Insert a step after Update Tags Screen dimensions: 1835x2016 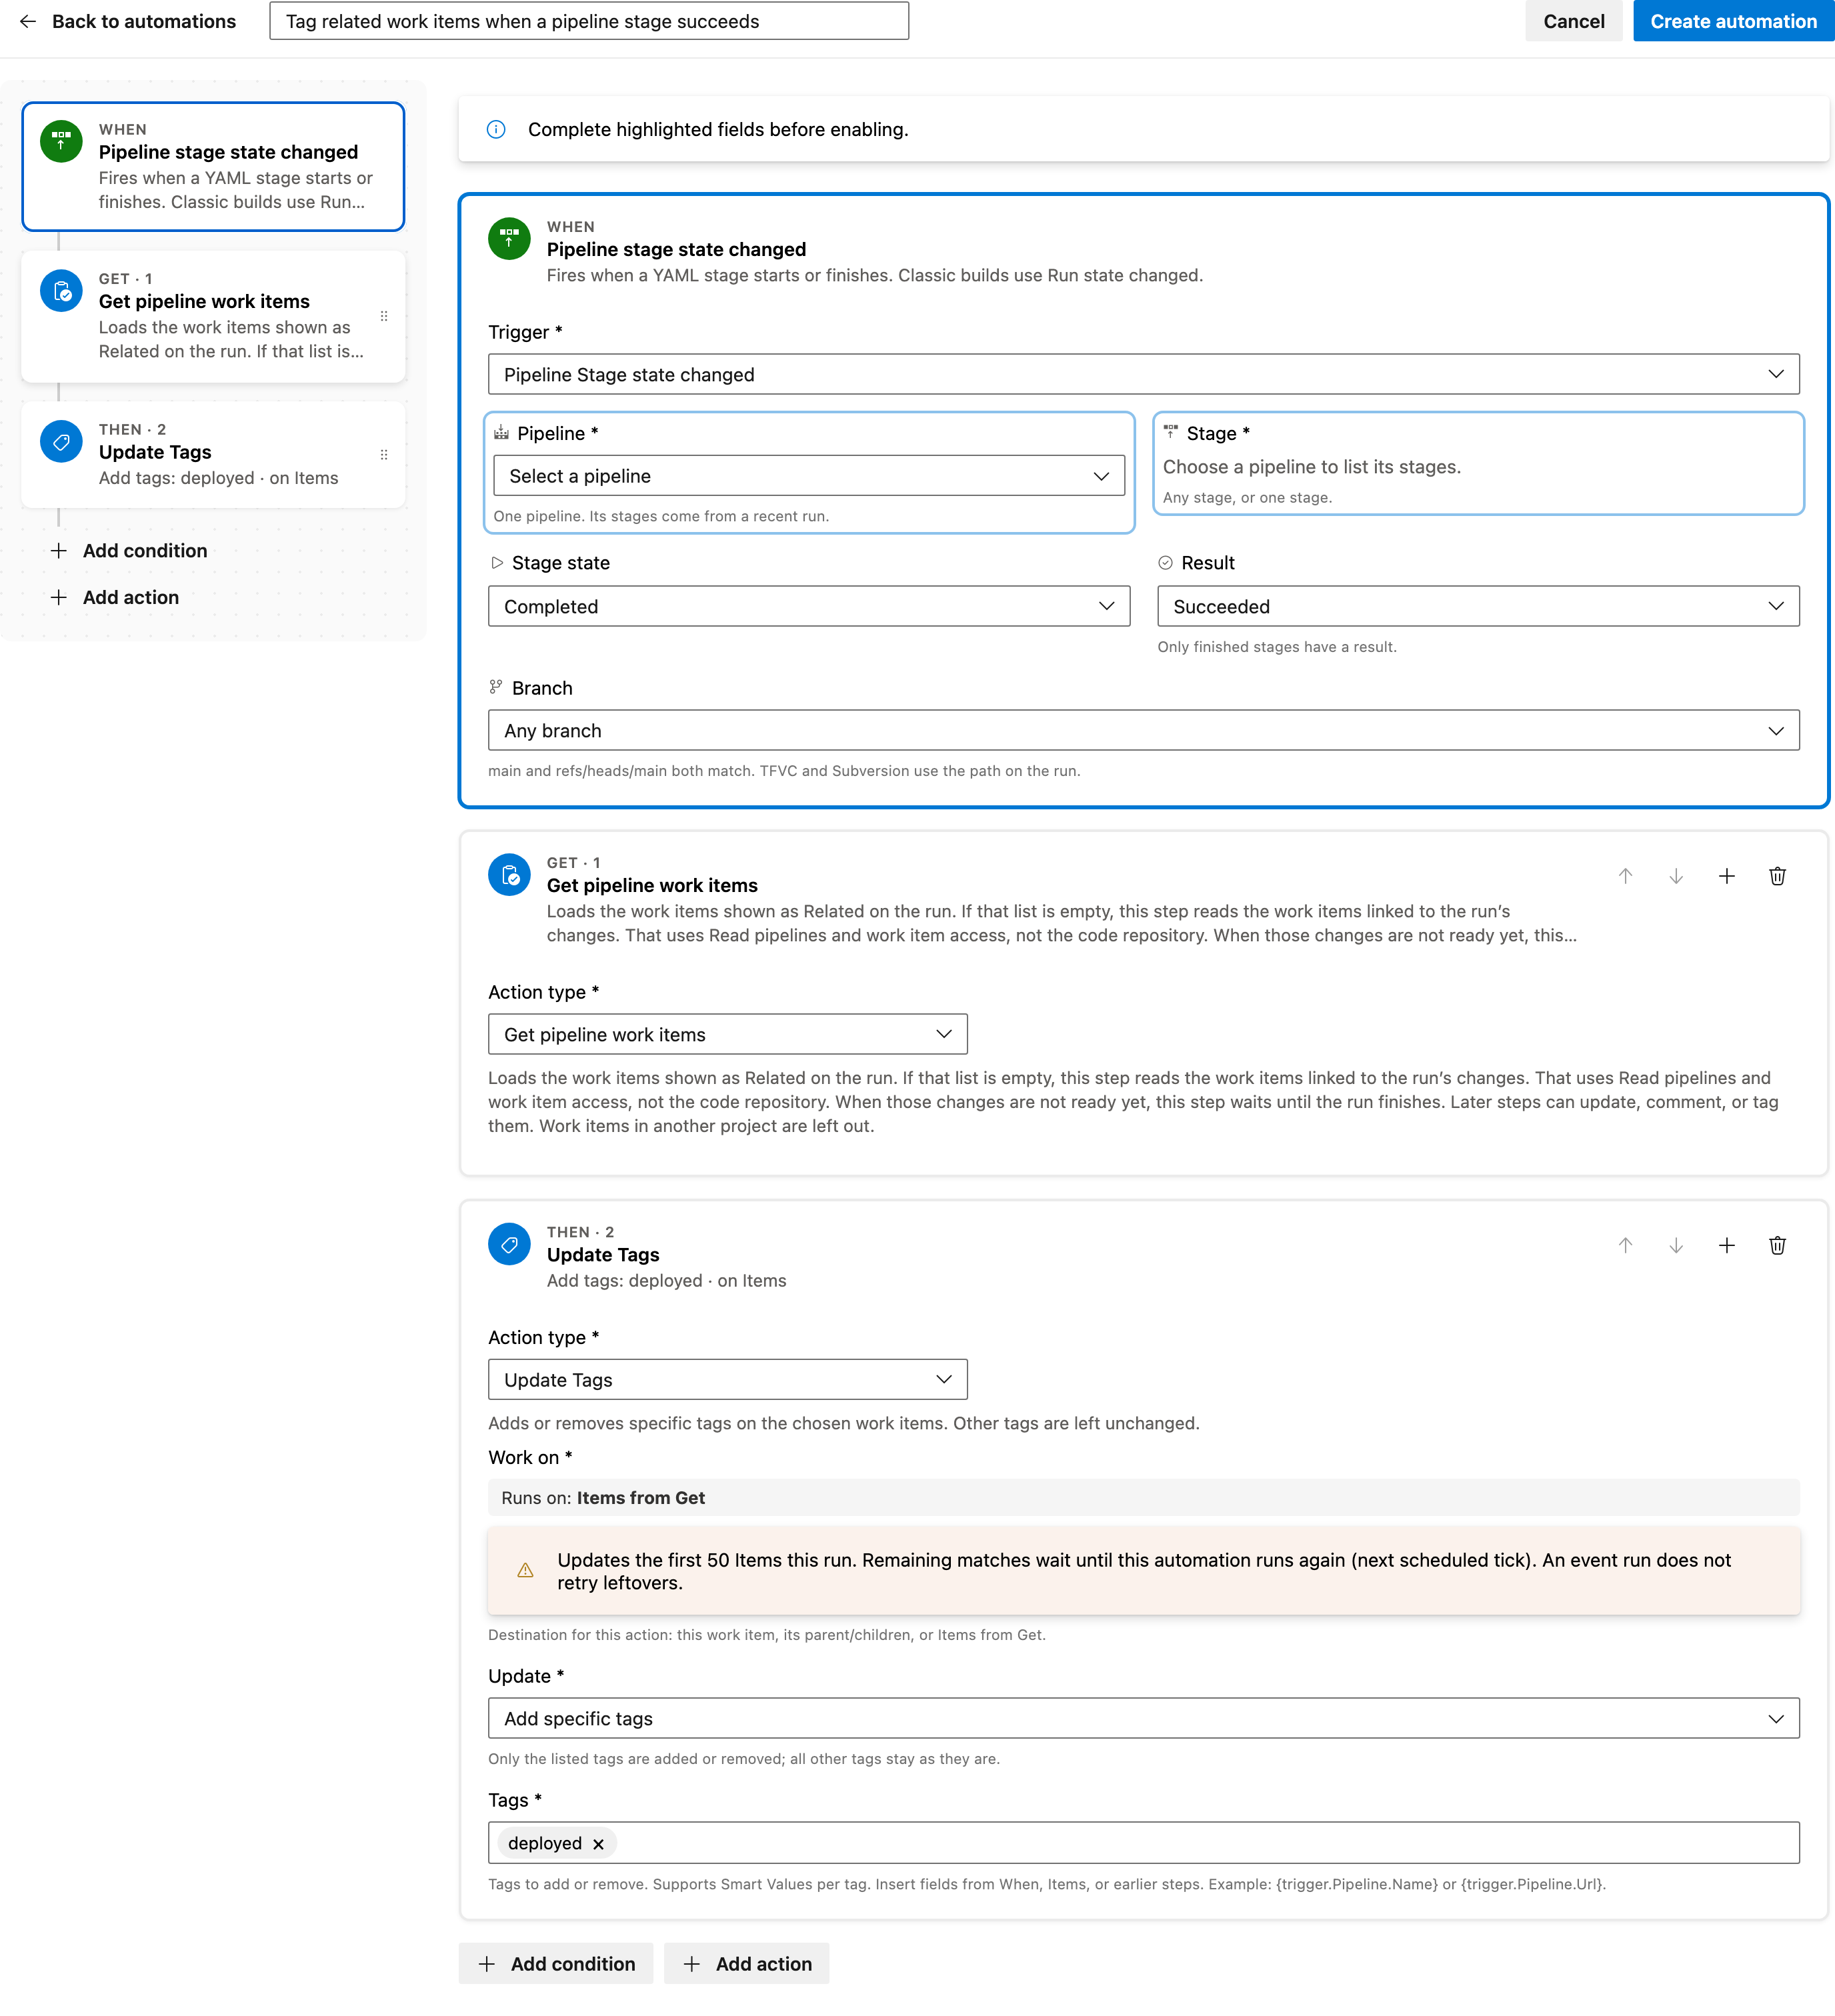point(1727,1245)
